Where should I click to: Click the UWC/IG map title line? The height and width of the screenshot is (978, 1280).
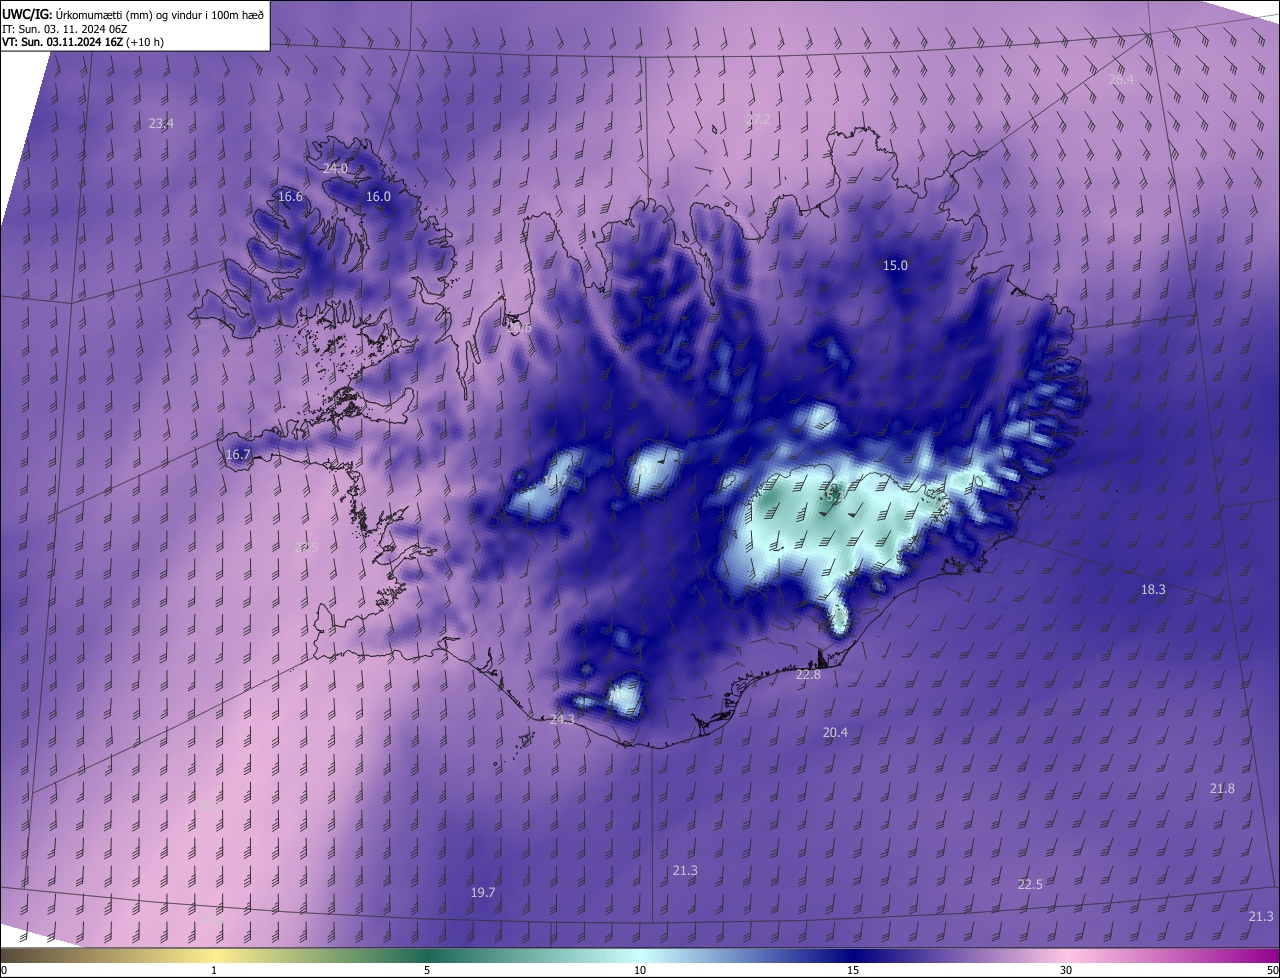[133, 13]
